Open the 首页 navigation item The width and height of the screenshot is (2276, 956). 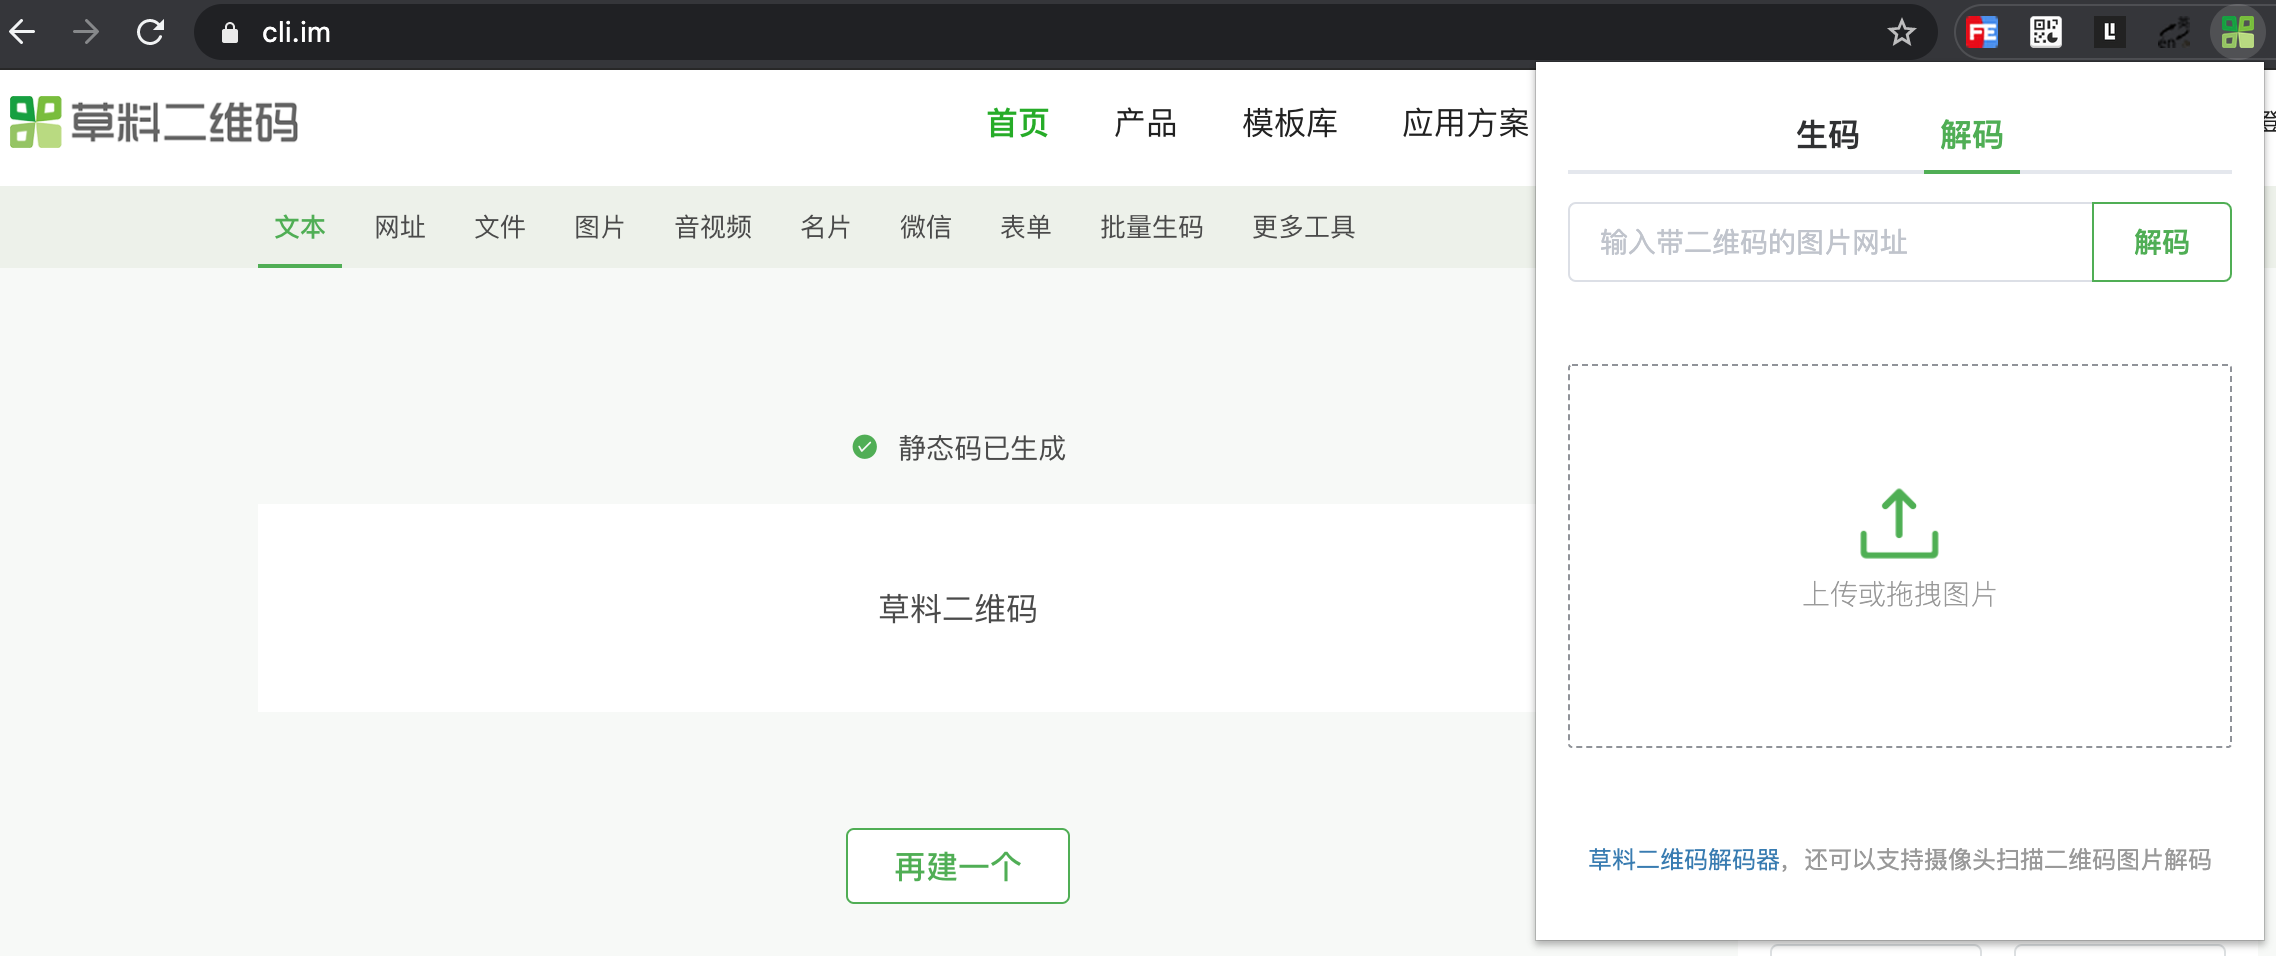tap(1017, 123)
